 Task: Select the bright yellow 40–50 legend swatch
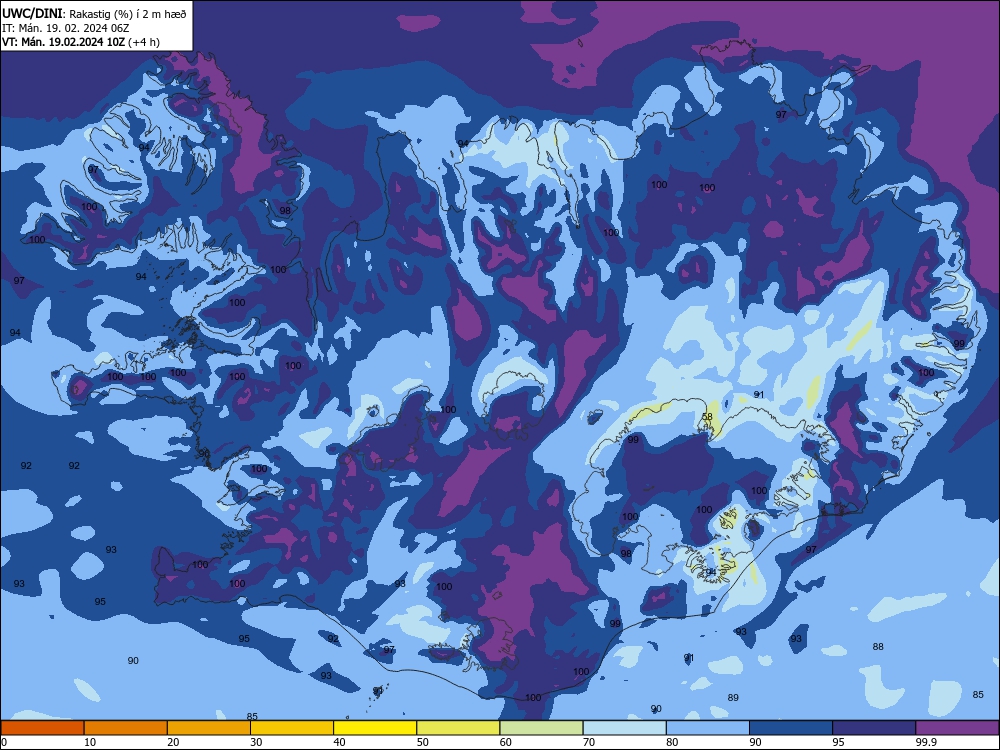pos(375,728)
